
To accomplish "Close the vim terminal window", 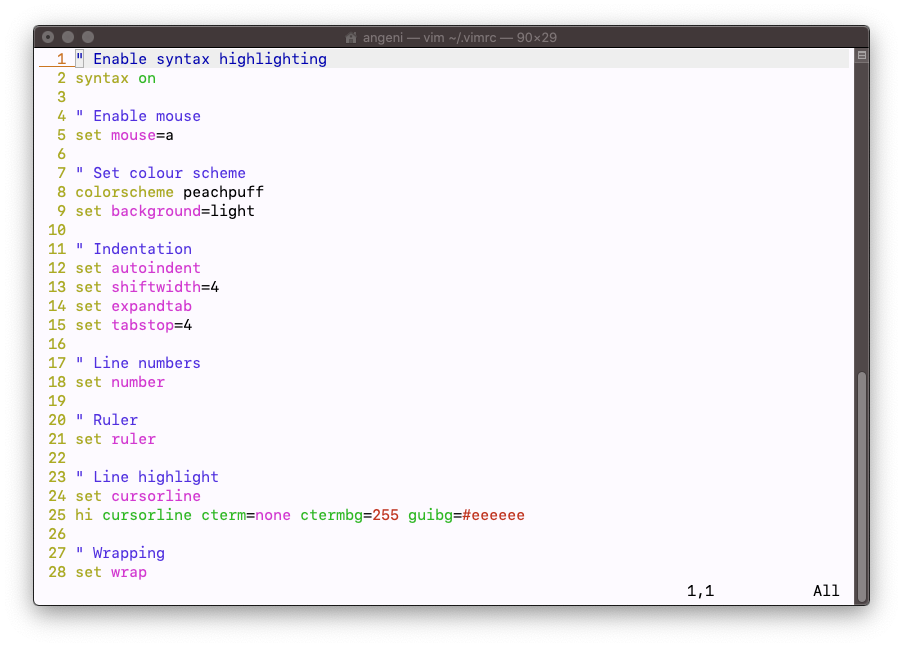I will coord(48,37).
